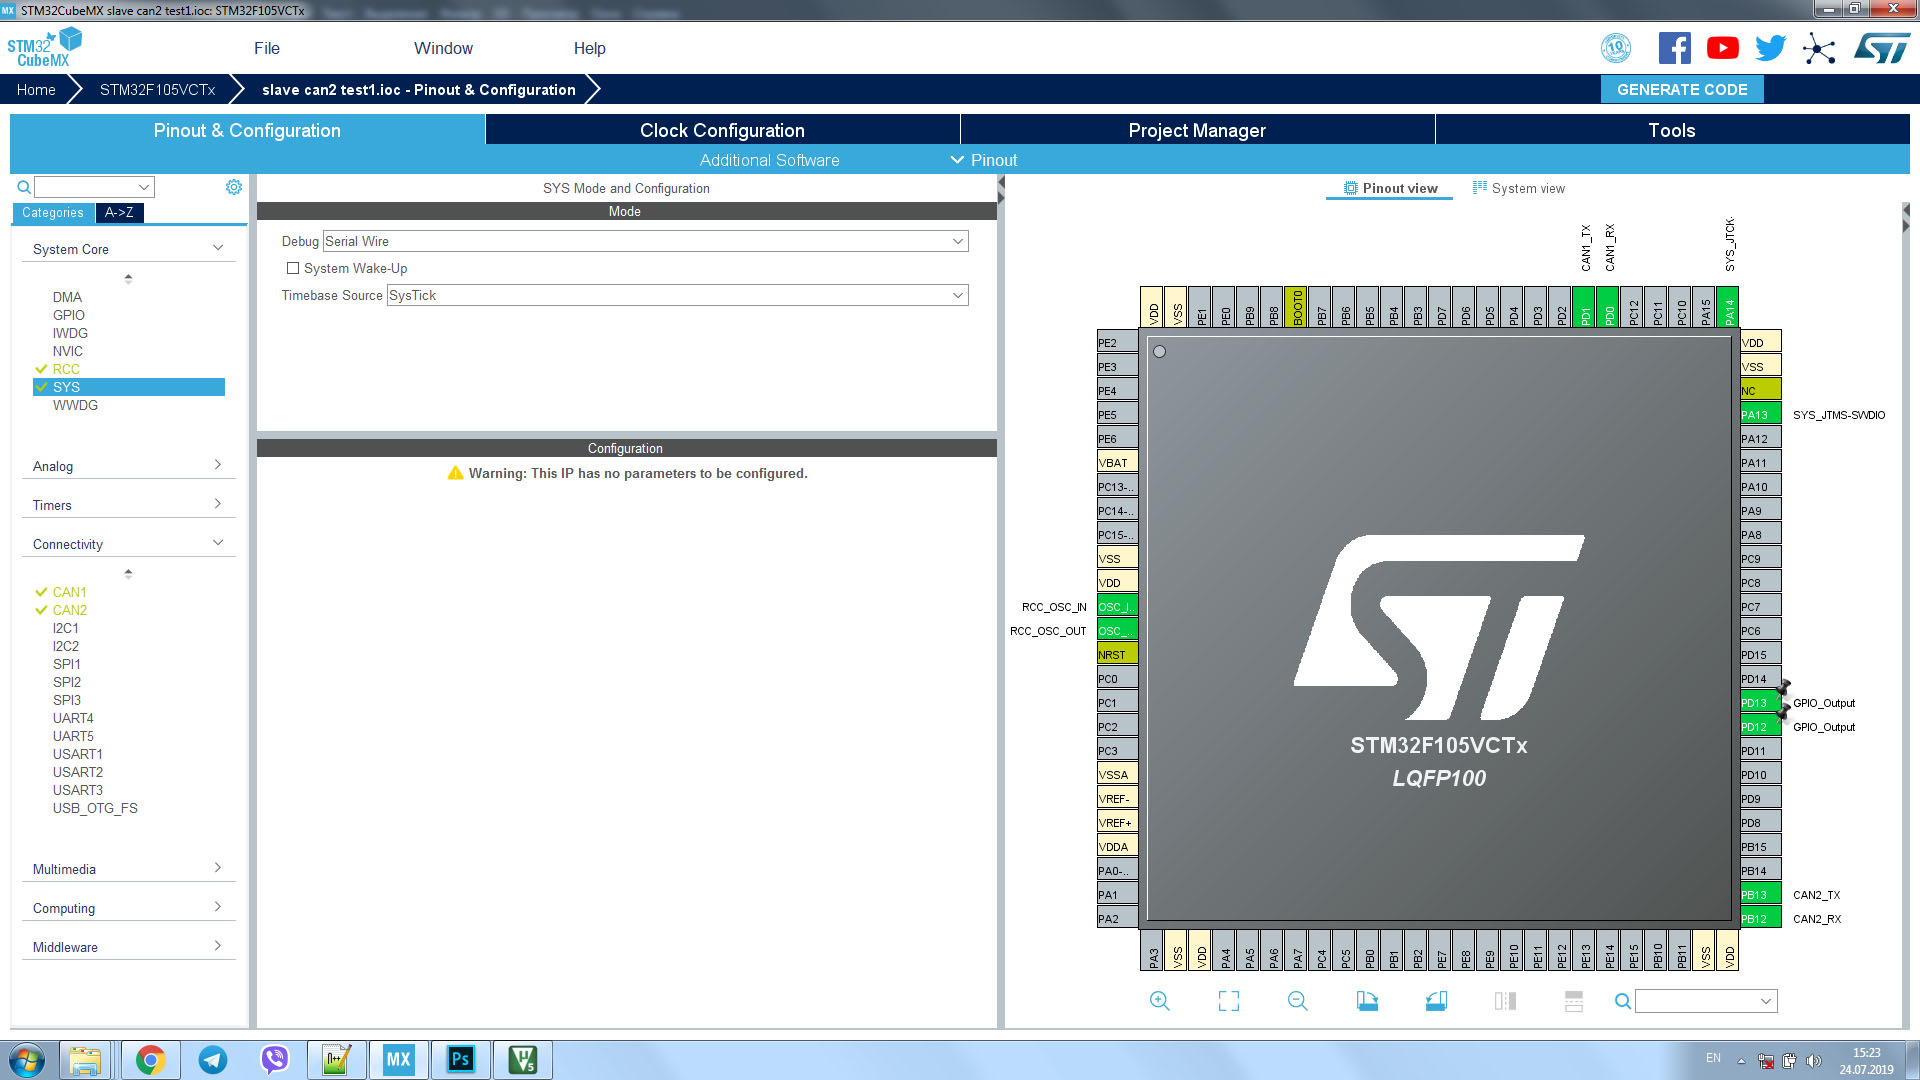This screenshot has width=1920, height=1080.
Task: Open Viber from the taskbar
Action: tap(275, 1060)
